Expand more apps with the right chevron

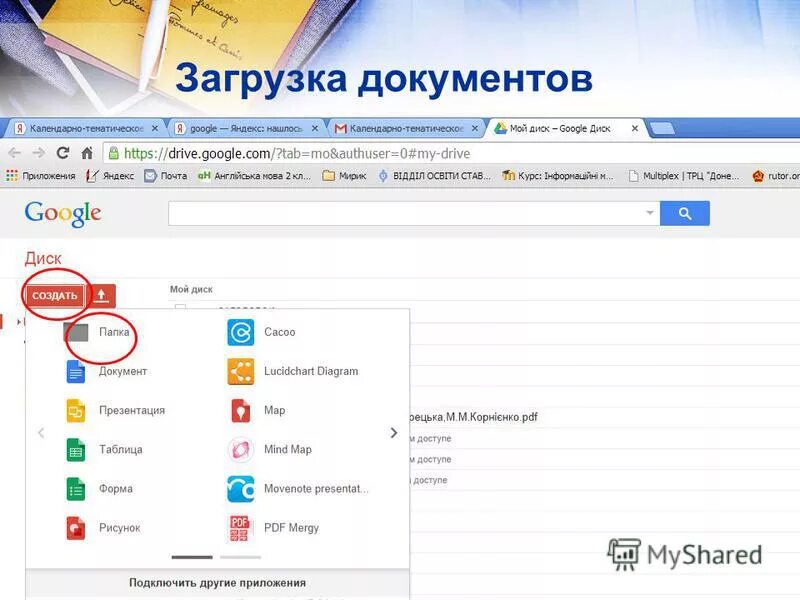[x=393, y=432]
